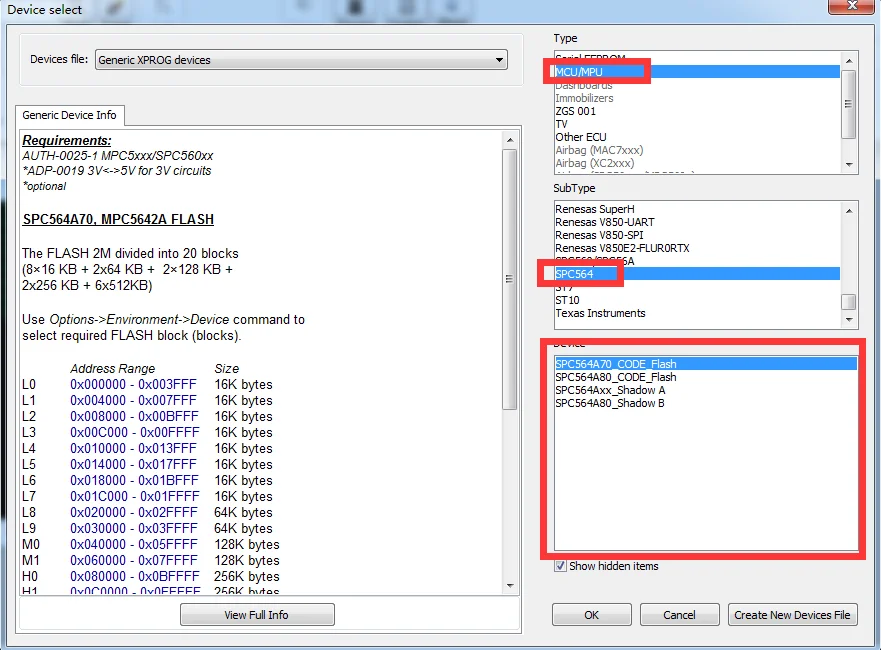Click the Requirements heading text

pos(67,140)
